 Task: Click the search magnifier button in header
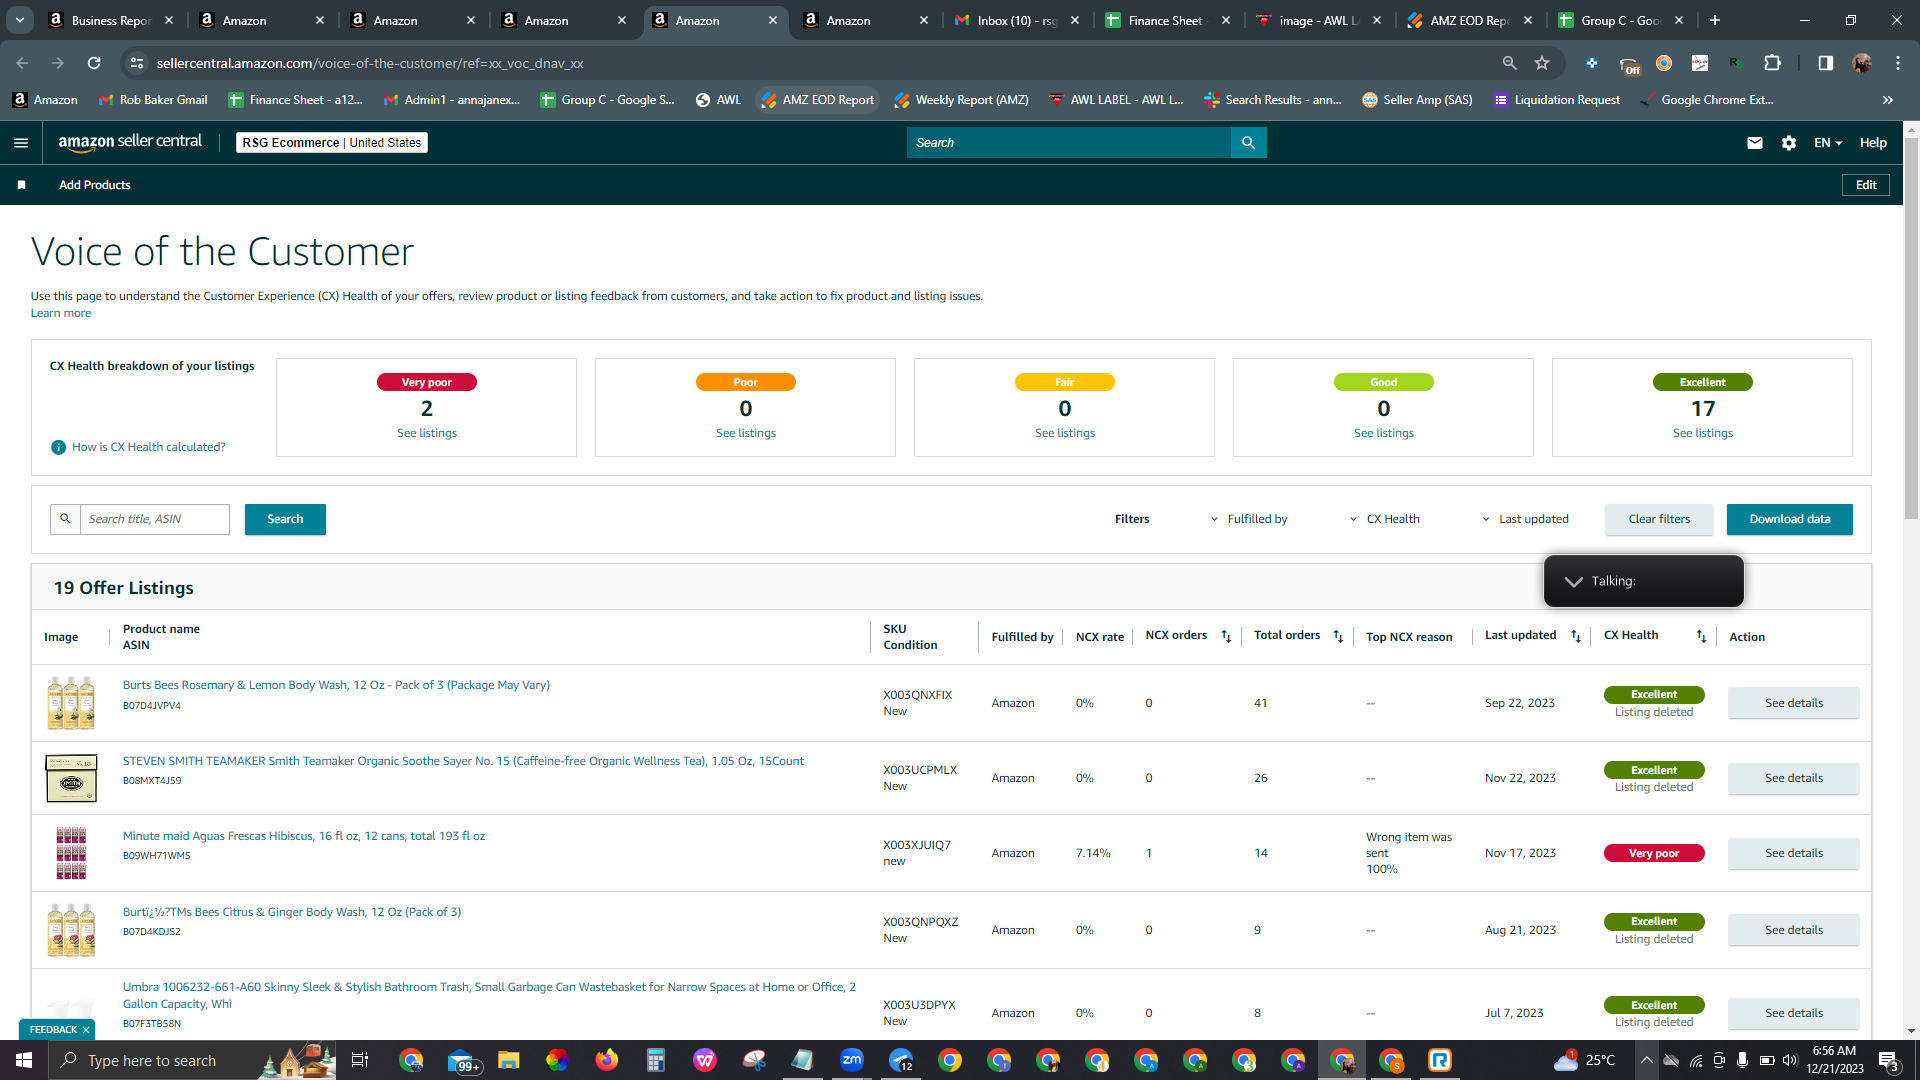(x=1248, y=143)
